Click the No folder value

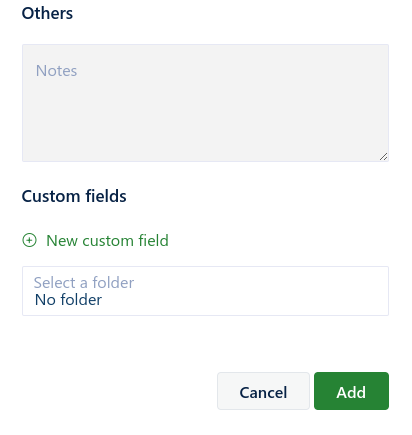coord(68,300)
